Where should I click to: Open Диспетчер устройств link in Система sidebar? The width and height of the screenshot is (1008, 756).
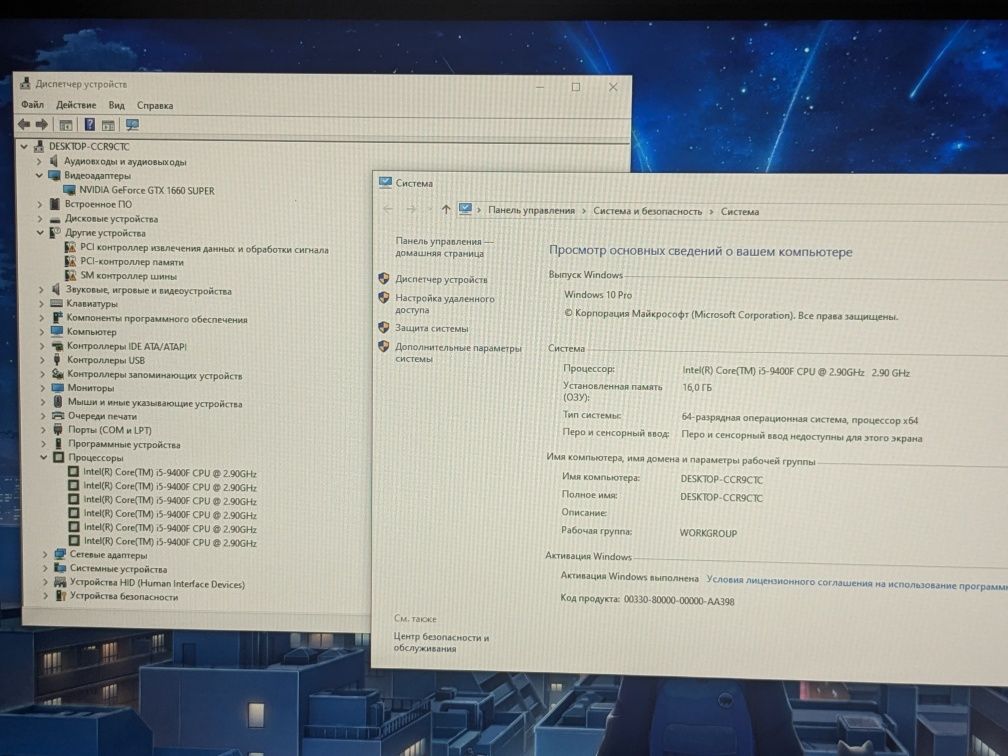441,280
